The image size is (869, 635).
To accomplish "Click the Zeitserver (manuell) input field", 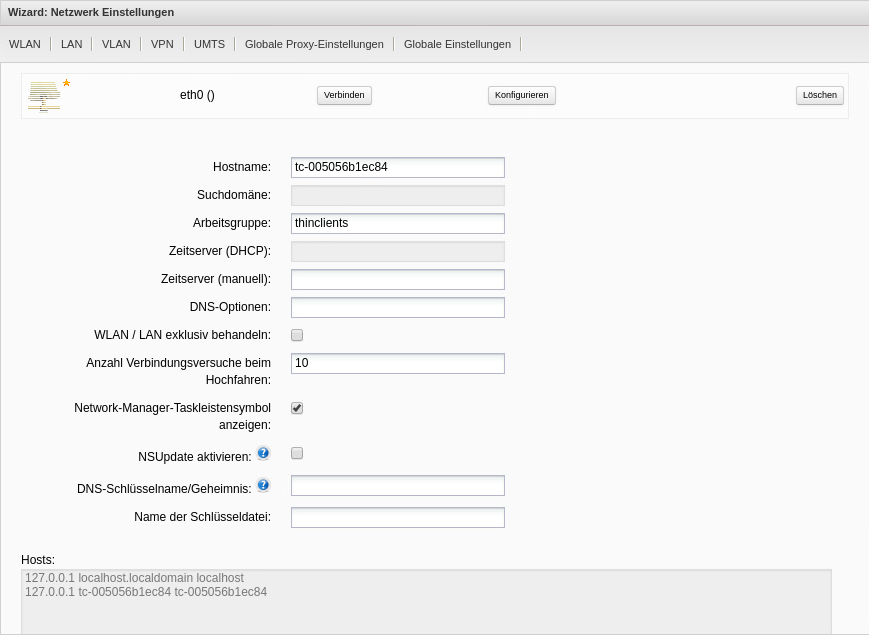I will pyautogui.click(x=396, y=279).
